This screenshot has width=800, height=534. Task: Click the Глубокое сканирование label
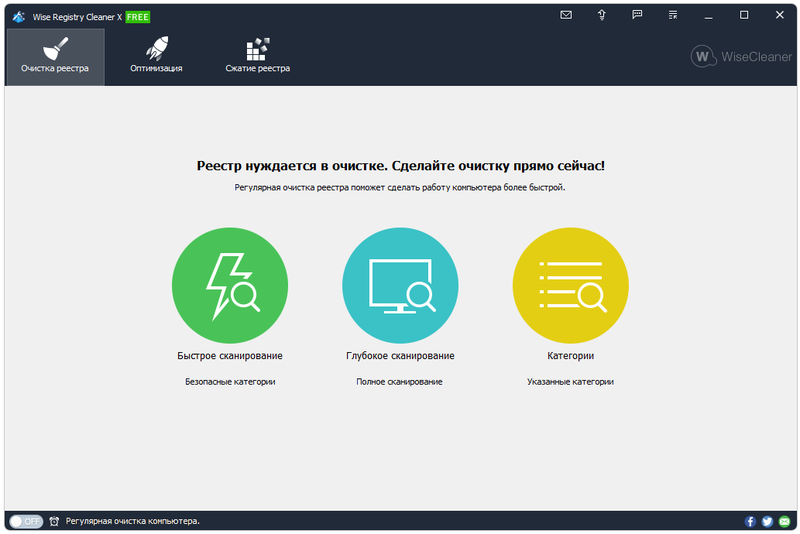[x=400, y=355]
